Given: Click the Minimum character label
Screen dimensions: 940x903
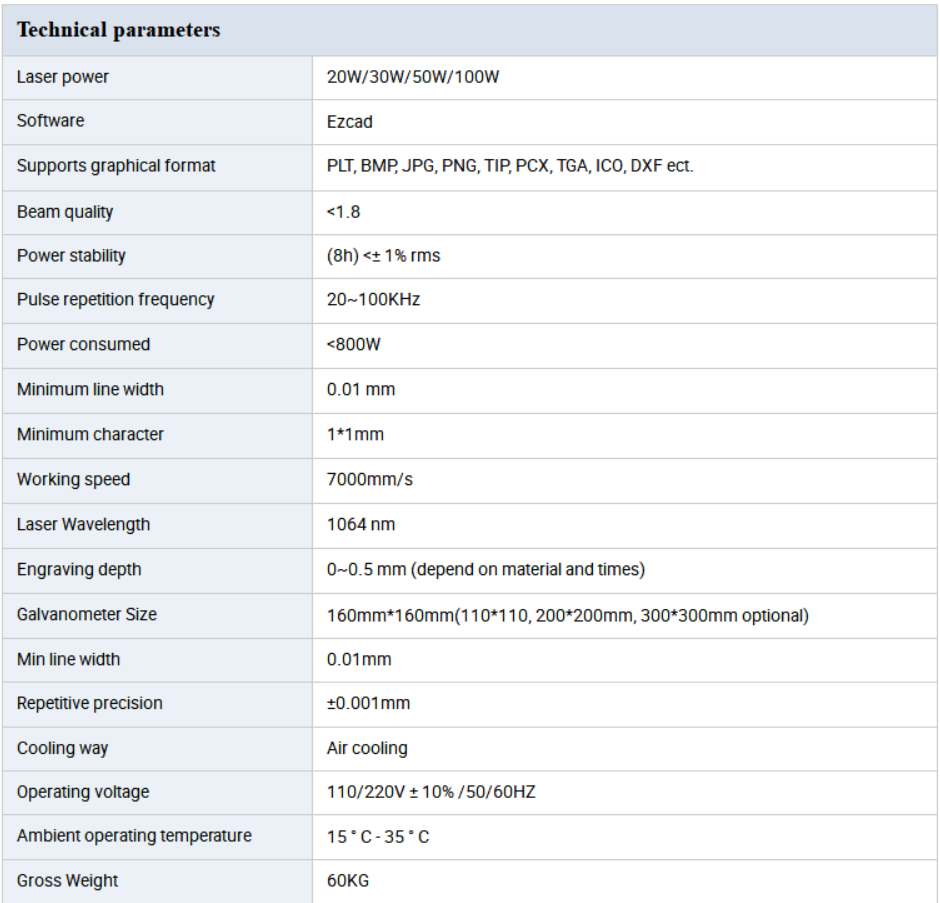Looking at the screenshot, I should tap(90, 434).
